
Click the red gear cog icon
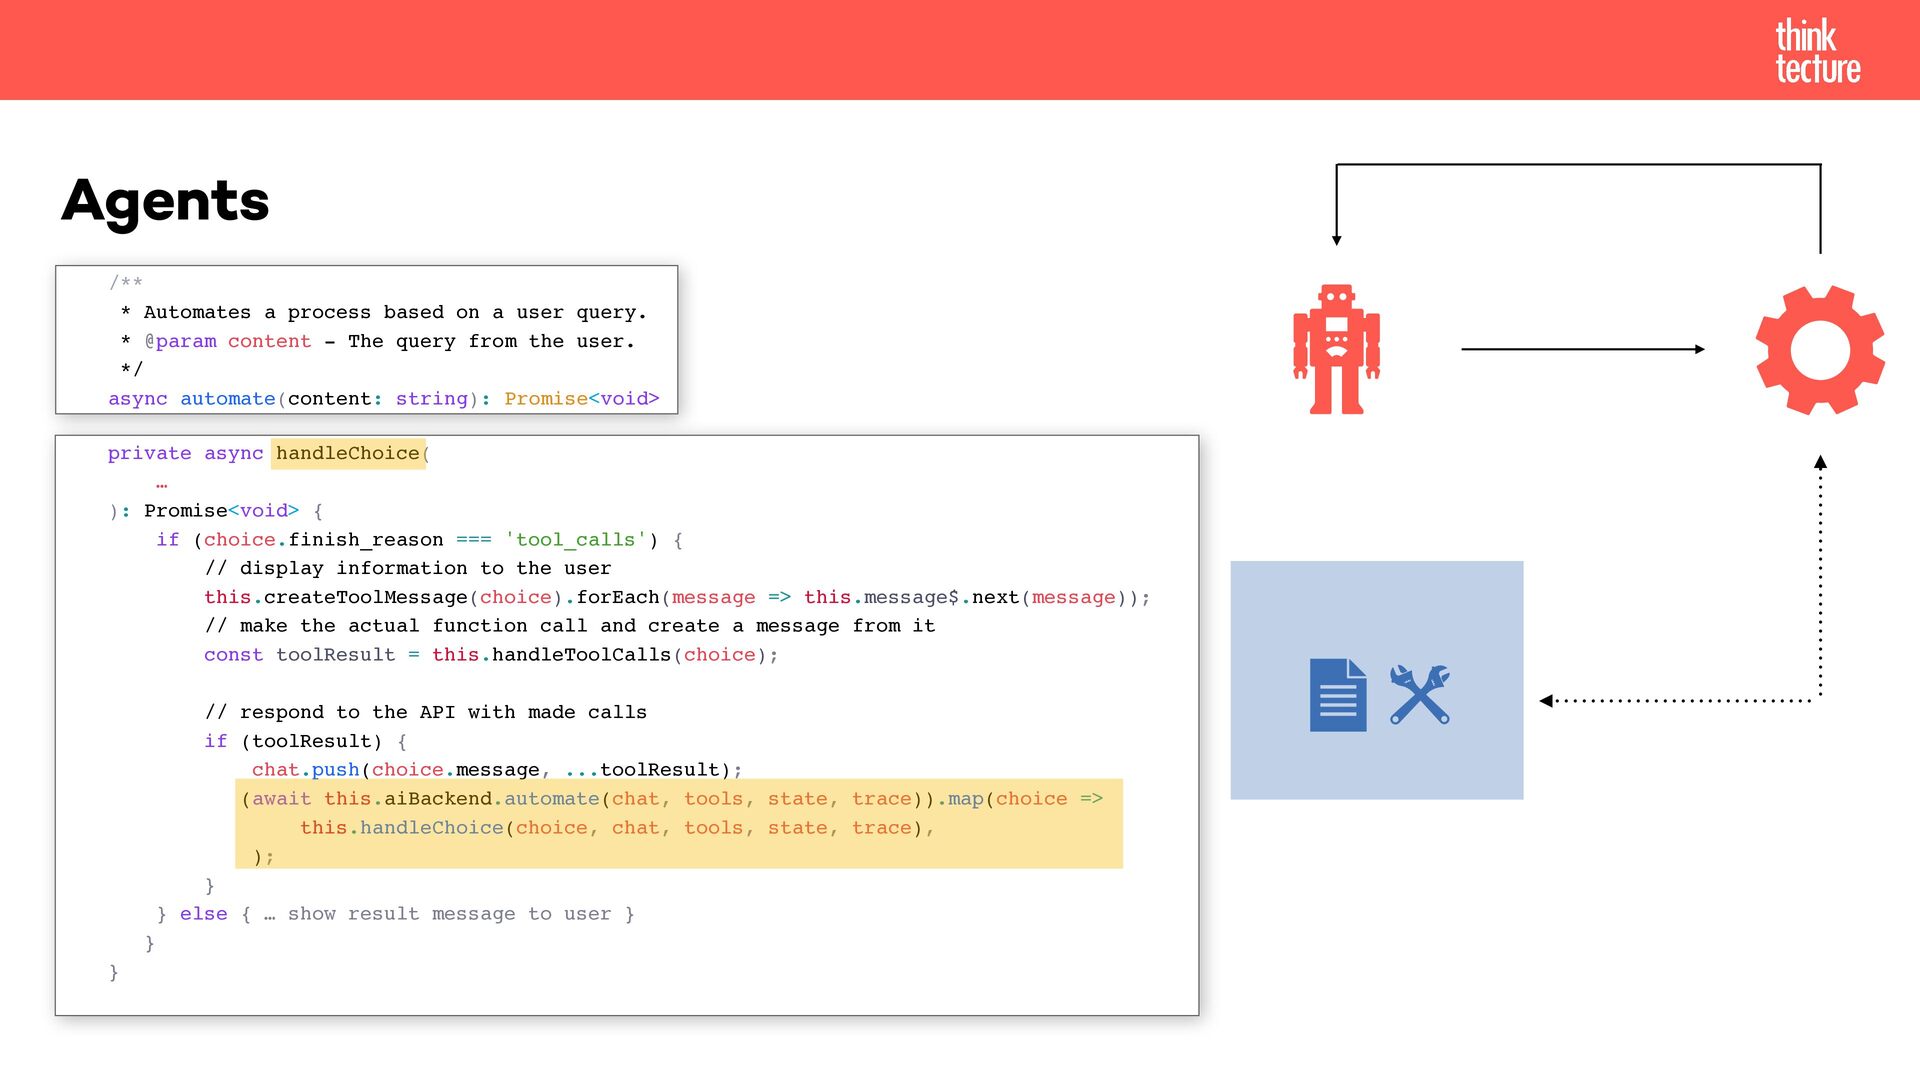point(1820,350)
